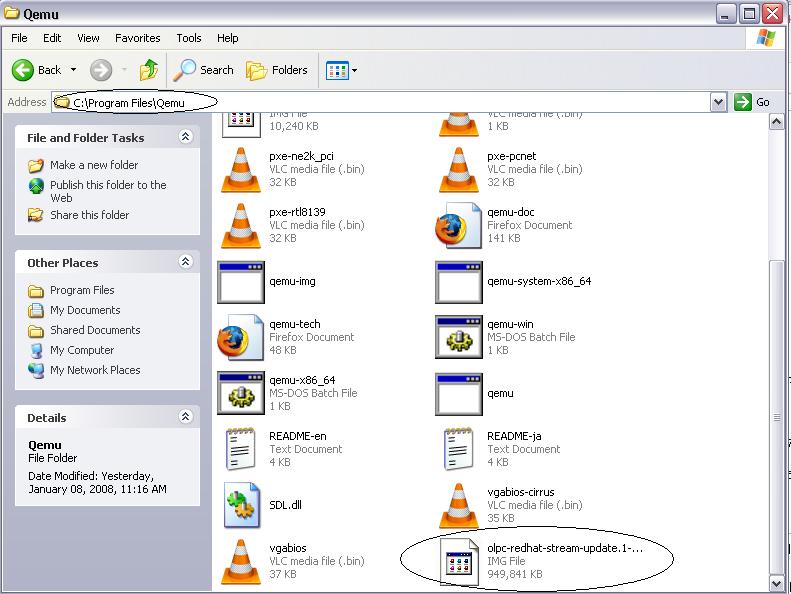Toggle the Folders pane button

tap(277, 70)
